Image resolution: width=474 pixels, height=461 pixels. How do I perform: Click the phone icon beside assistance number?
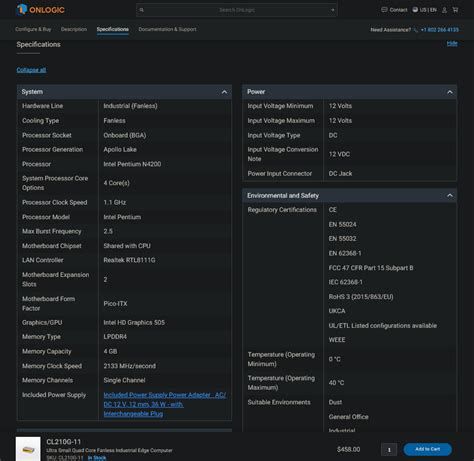click(415, 30)
